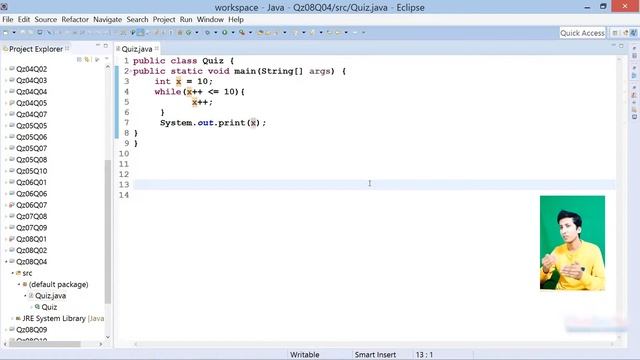Collapse the src folder node
This screenshot has height=360, width=640.
[13, 273]
